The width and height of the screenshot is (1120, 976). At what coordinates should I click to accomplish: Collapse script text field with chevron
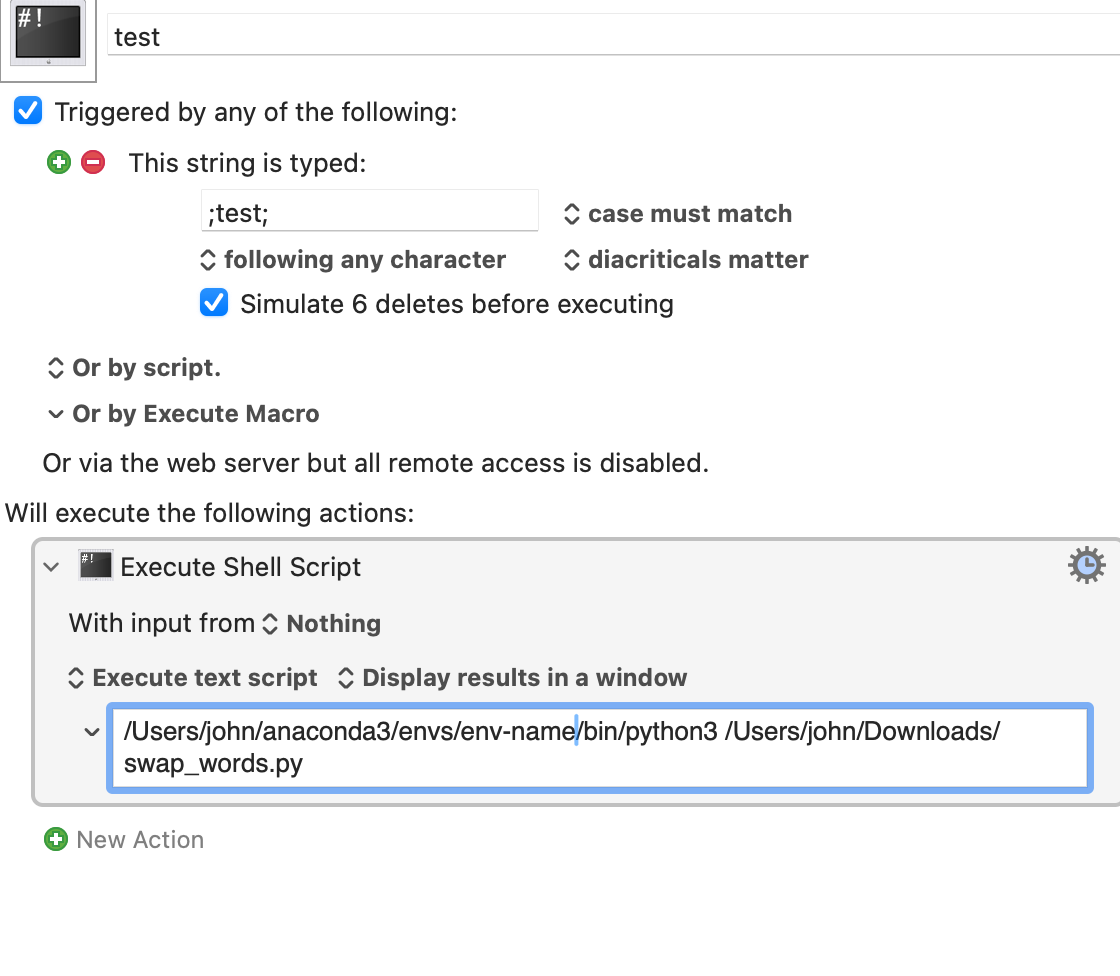[x=91, y=732]
